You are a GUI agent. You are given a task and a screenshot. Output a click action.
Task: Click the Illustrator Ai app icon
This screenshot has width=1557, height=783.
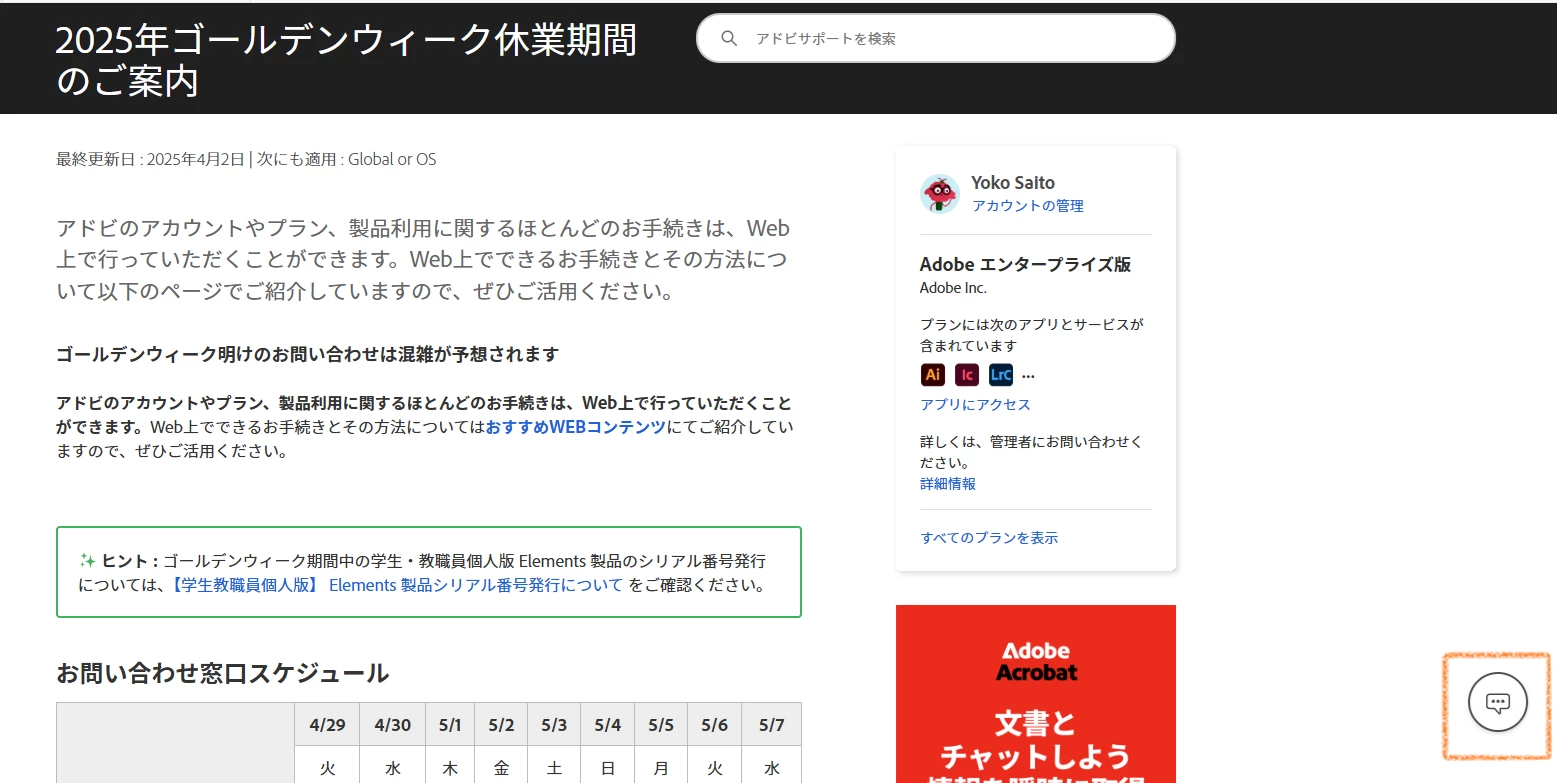pos(933,375)
